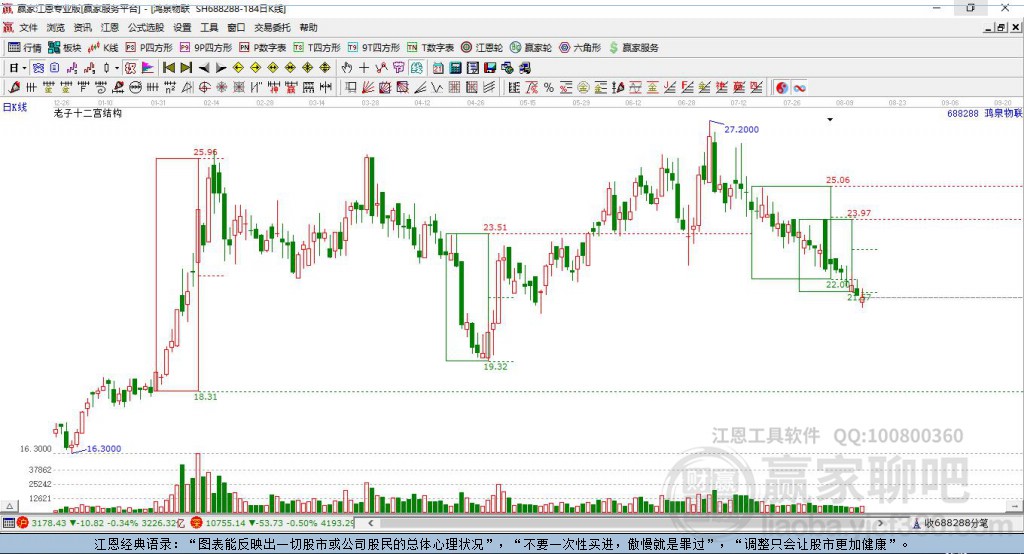
Task: Click the 19.32 low price label
Action: coord(495,367)
